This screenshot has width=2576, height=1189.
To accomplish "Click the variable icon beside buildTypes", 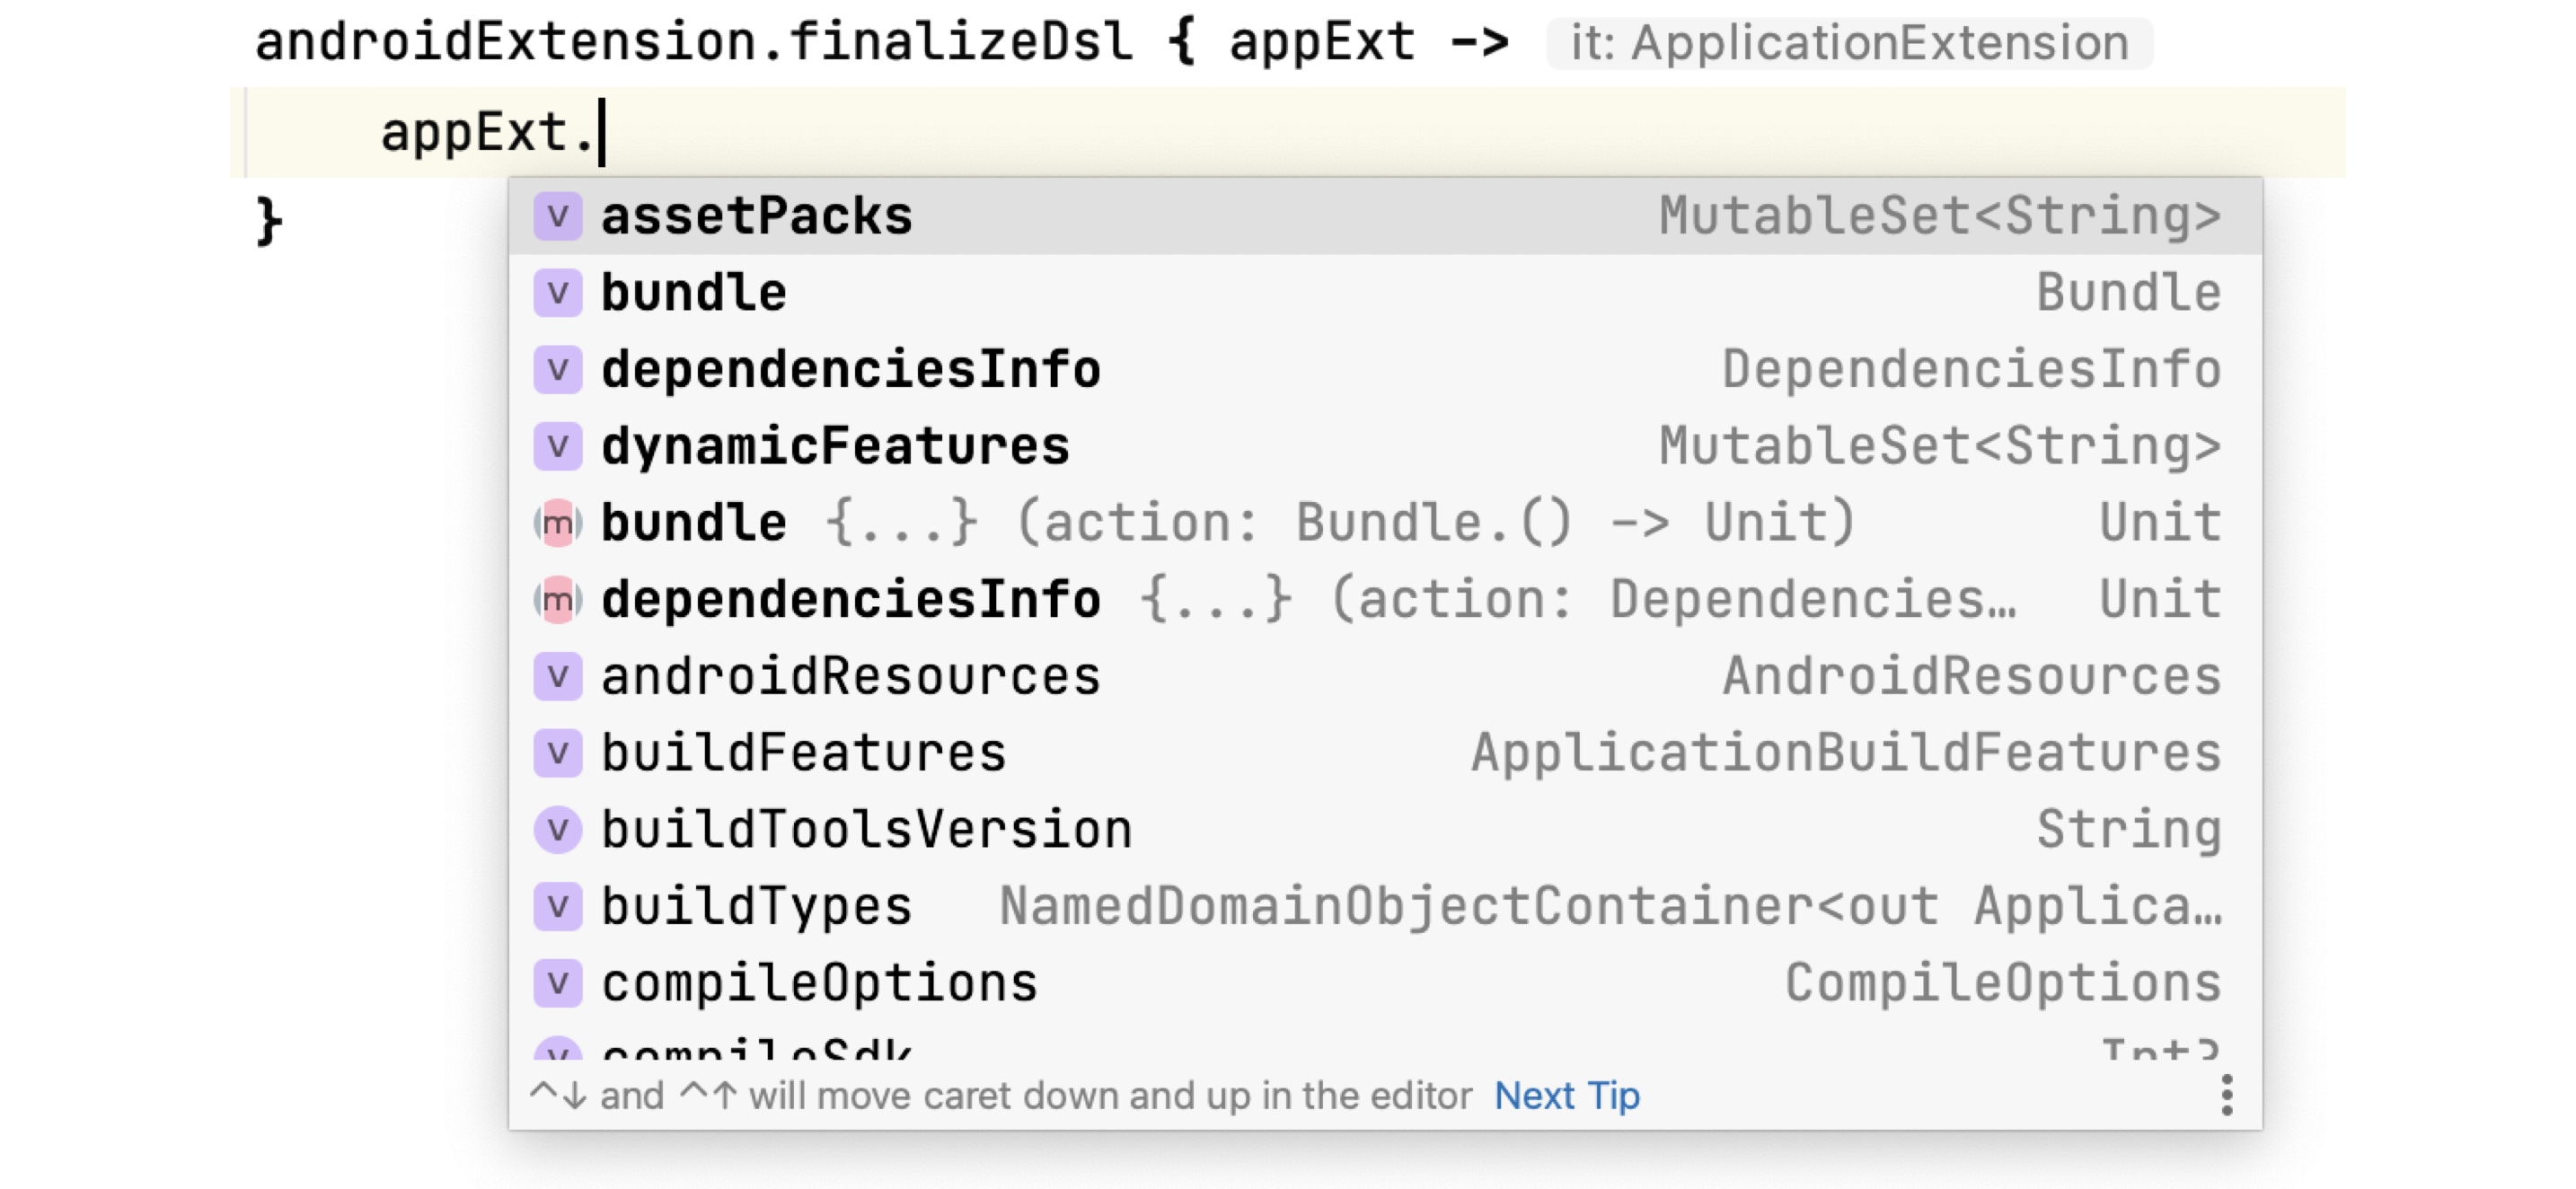I will click(x=560, y=906).
